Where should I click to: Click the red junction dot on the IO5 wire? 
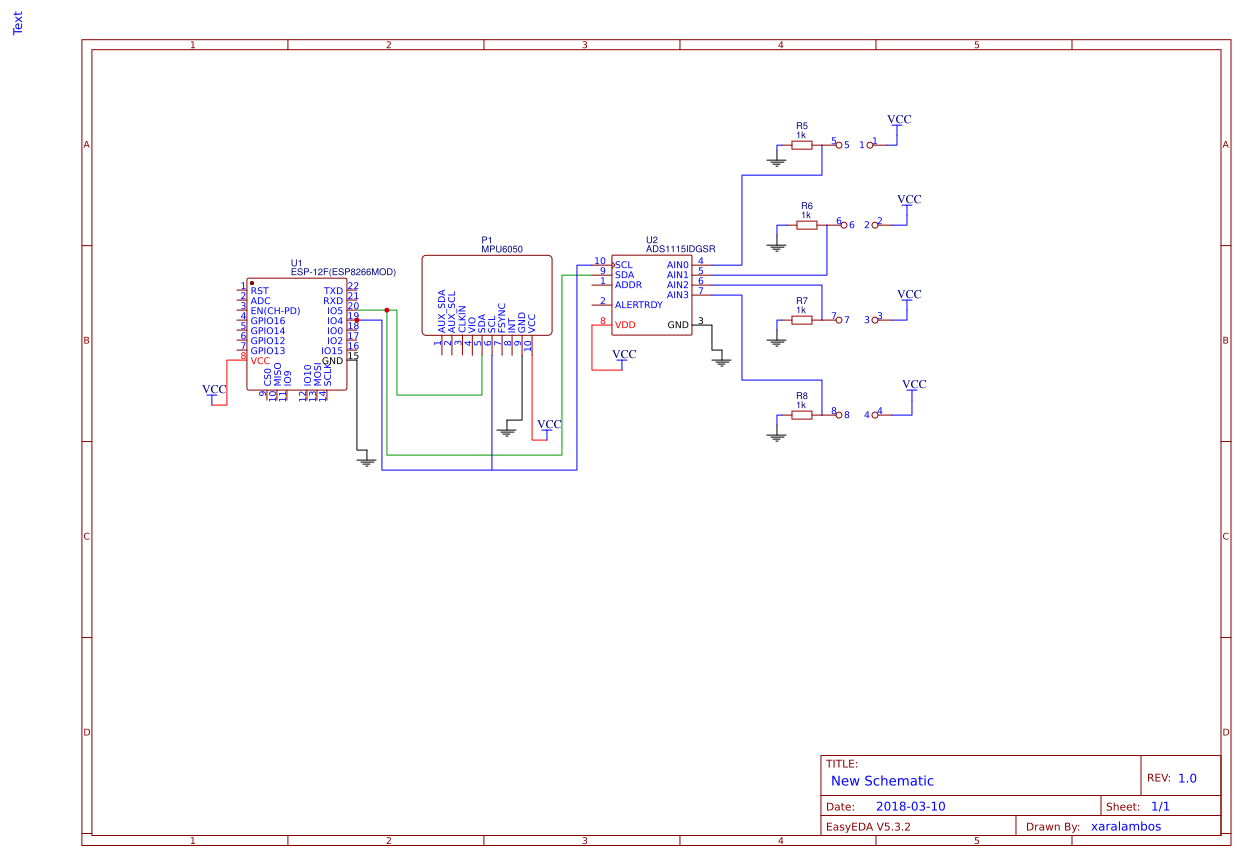coord(387,310)
